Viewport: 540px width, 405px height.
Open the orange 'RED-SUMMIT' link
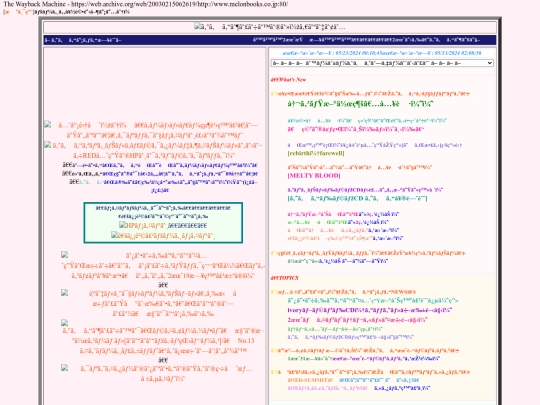pyautogui.click(x=310, y=380)
